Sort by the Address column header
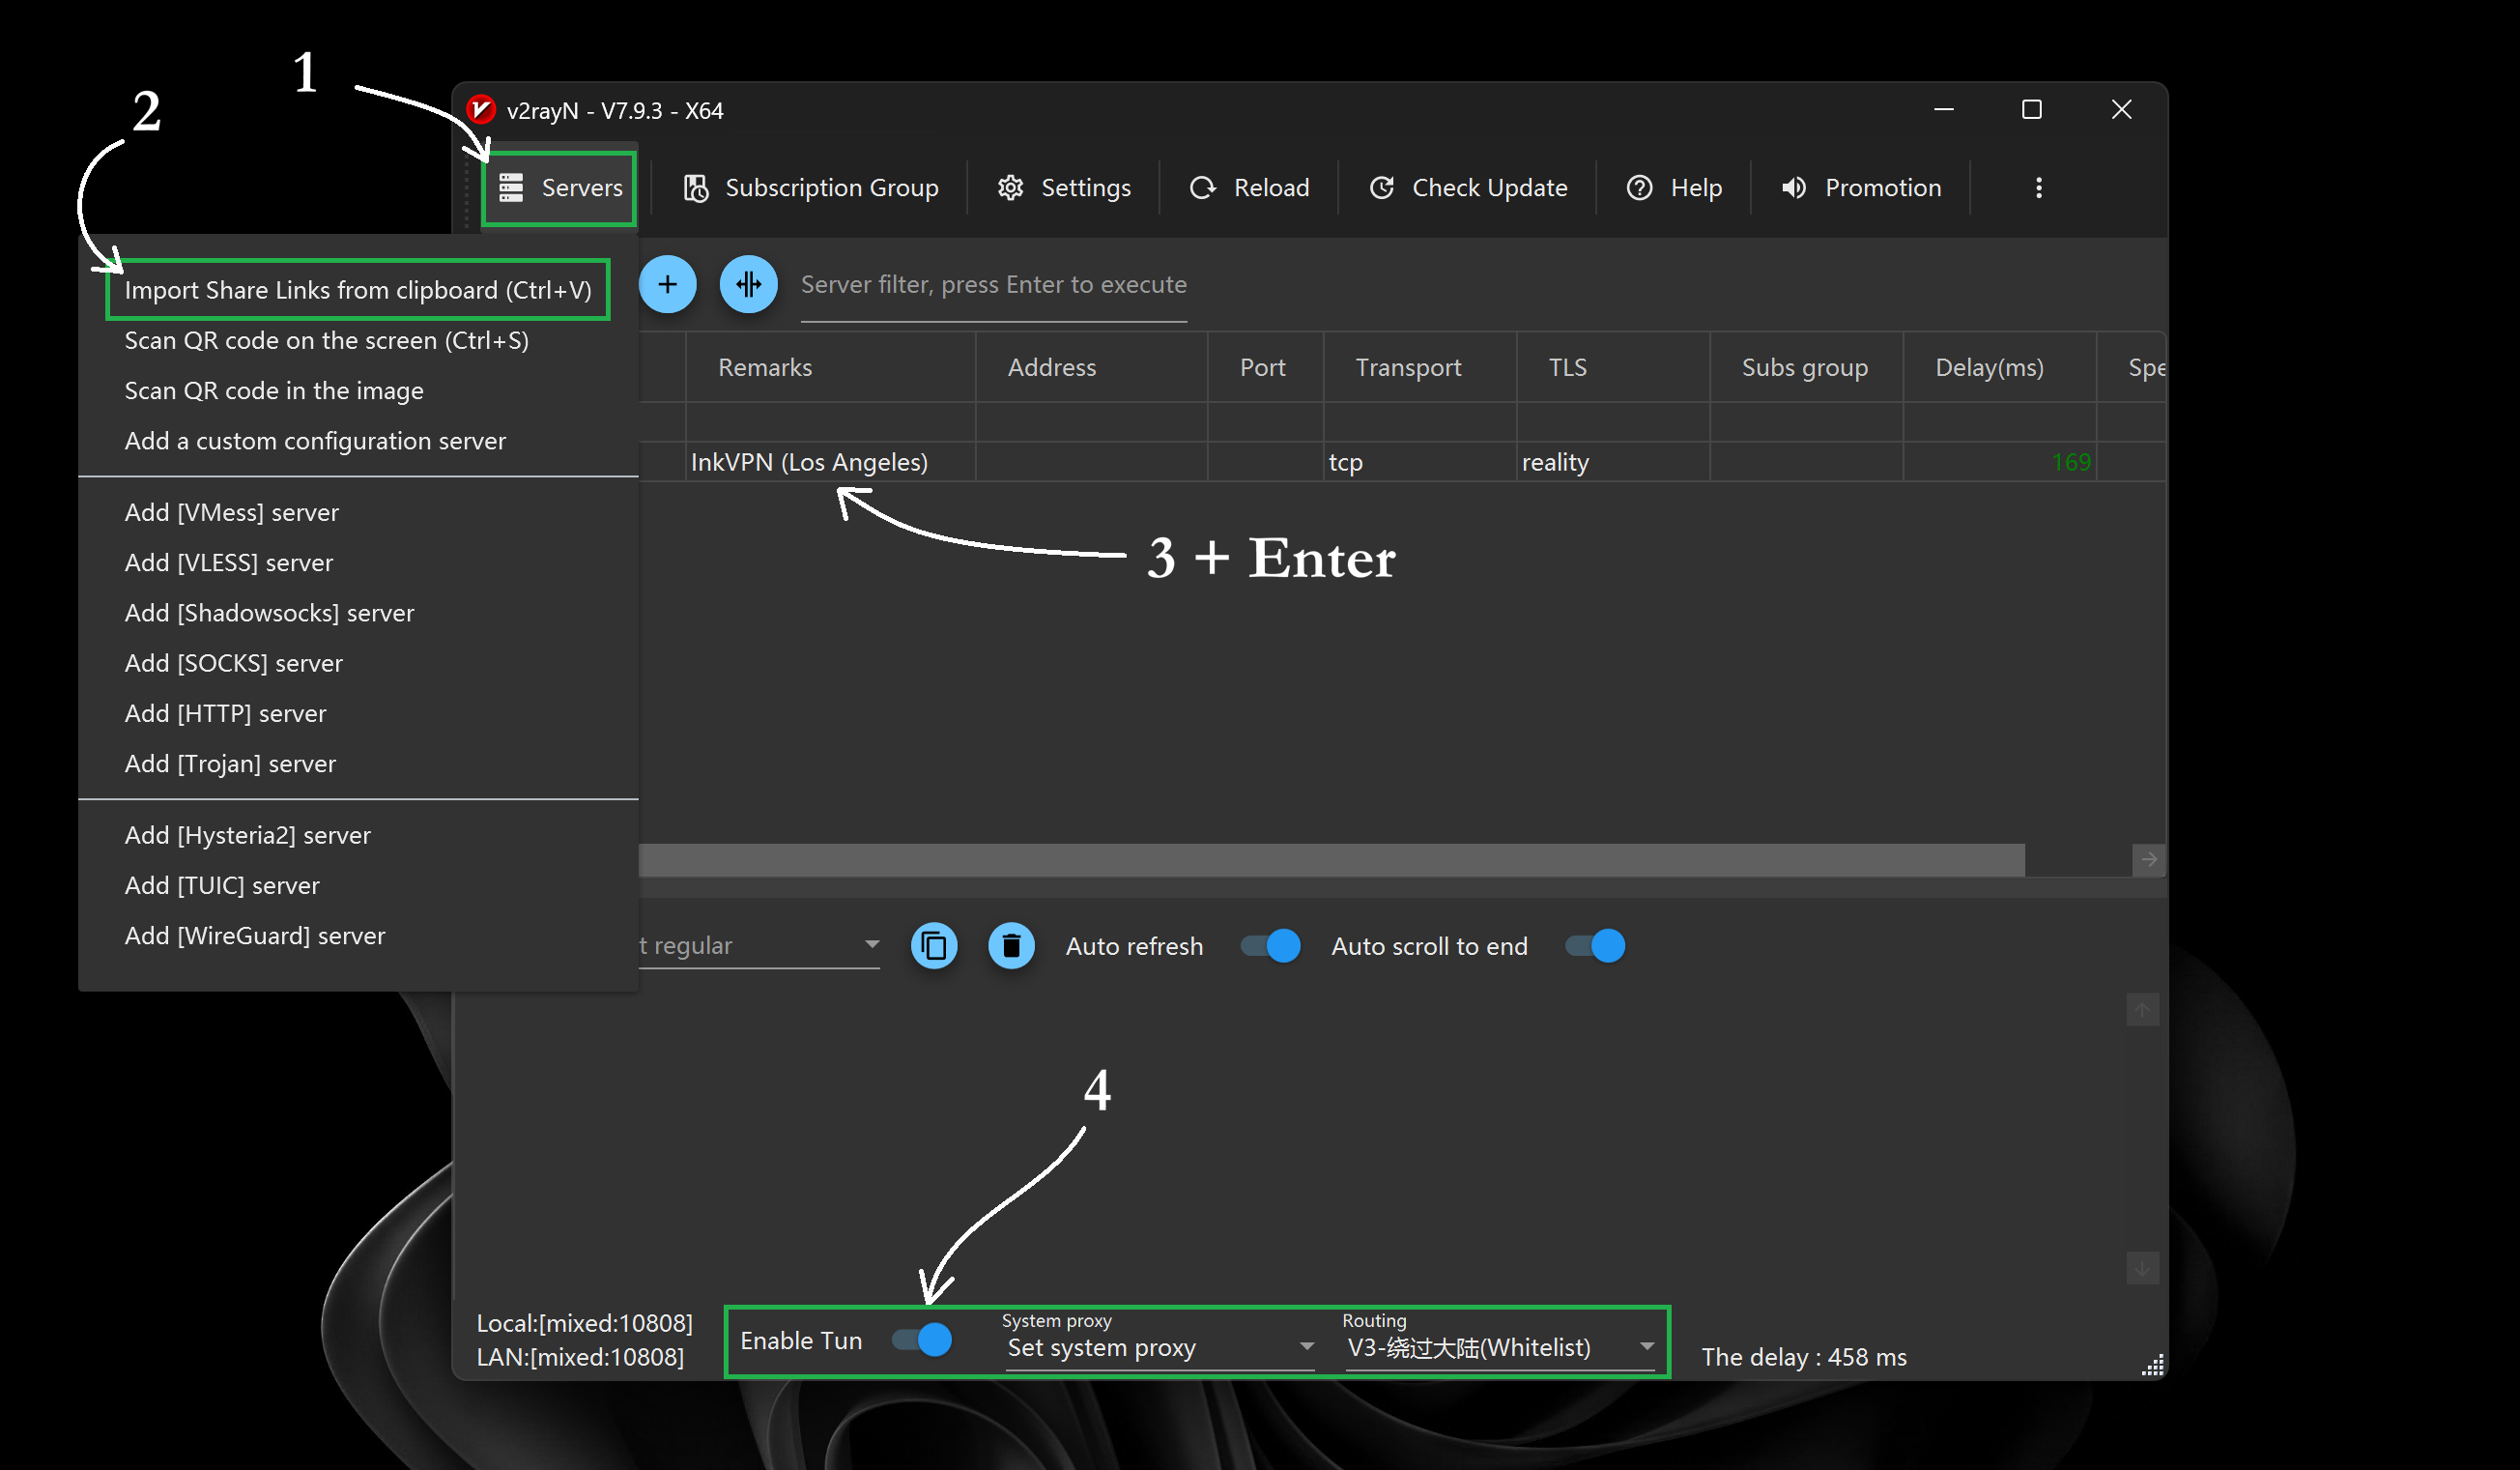 1092,368
